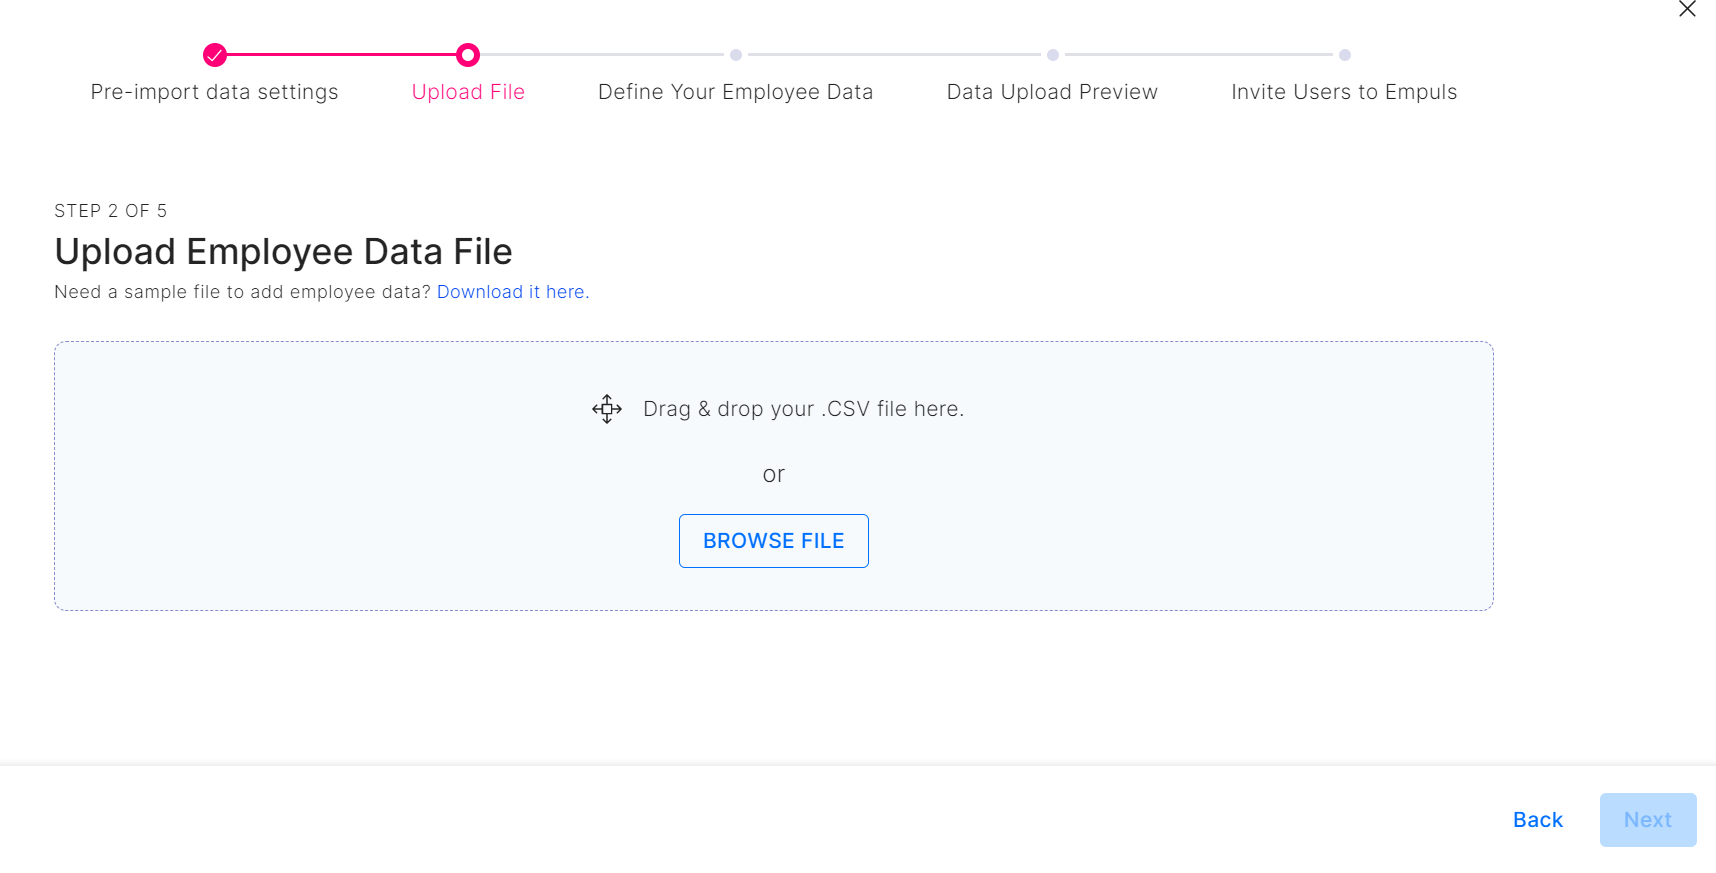This screenshot has width=1716, height=873.
Task: Click the step dot above Data Upload Preview
Action: (1053, 55)
